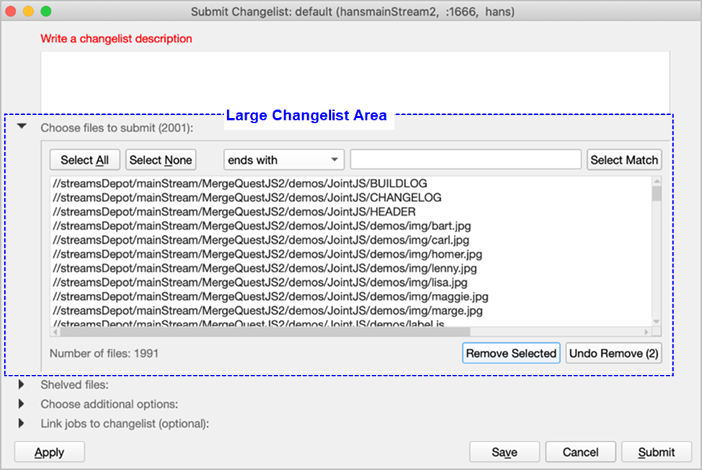
Task: Click the file match text field
Action: pyautogui.click(x=465, y=160)
